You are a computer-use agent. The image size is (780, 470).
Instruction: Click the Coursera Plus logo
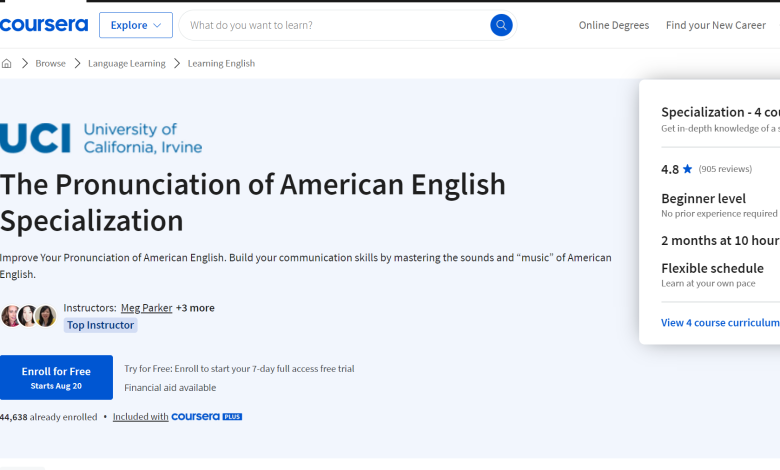click(206, 416)
